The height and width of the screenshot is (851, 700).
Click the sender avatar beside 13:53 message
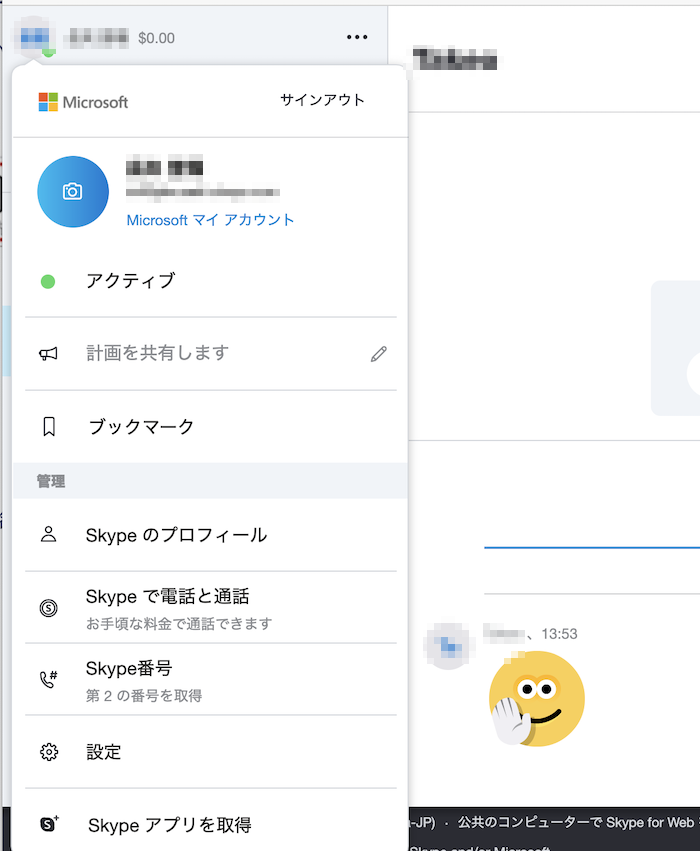click(448, 646)
